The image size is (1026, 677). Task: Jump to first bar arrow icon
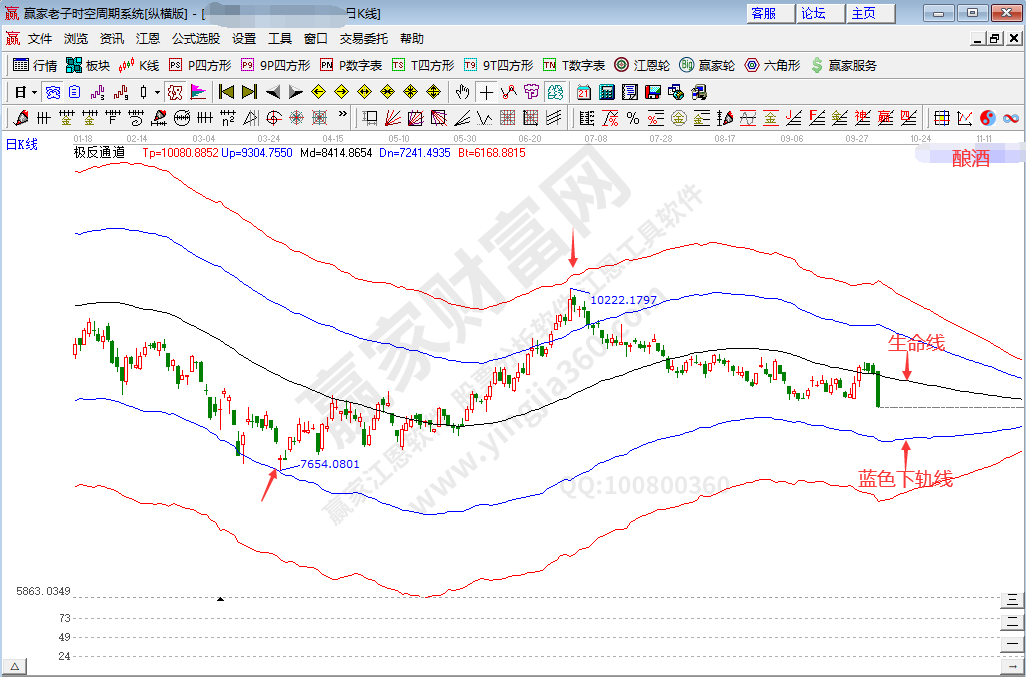tap(226, 92)
